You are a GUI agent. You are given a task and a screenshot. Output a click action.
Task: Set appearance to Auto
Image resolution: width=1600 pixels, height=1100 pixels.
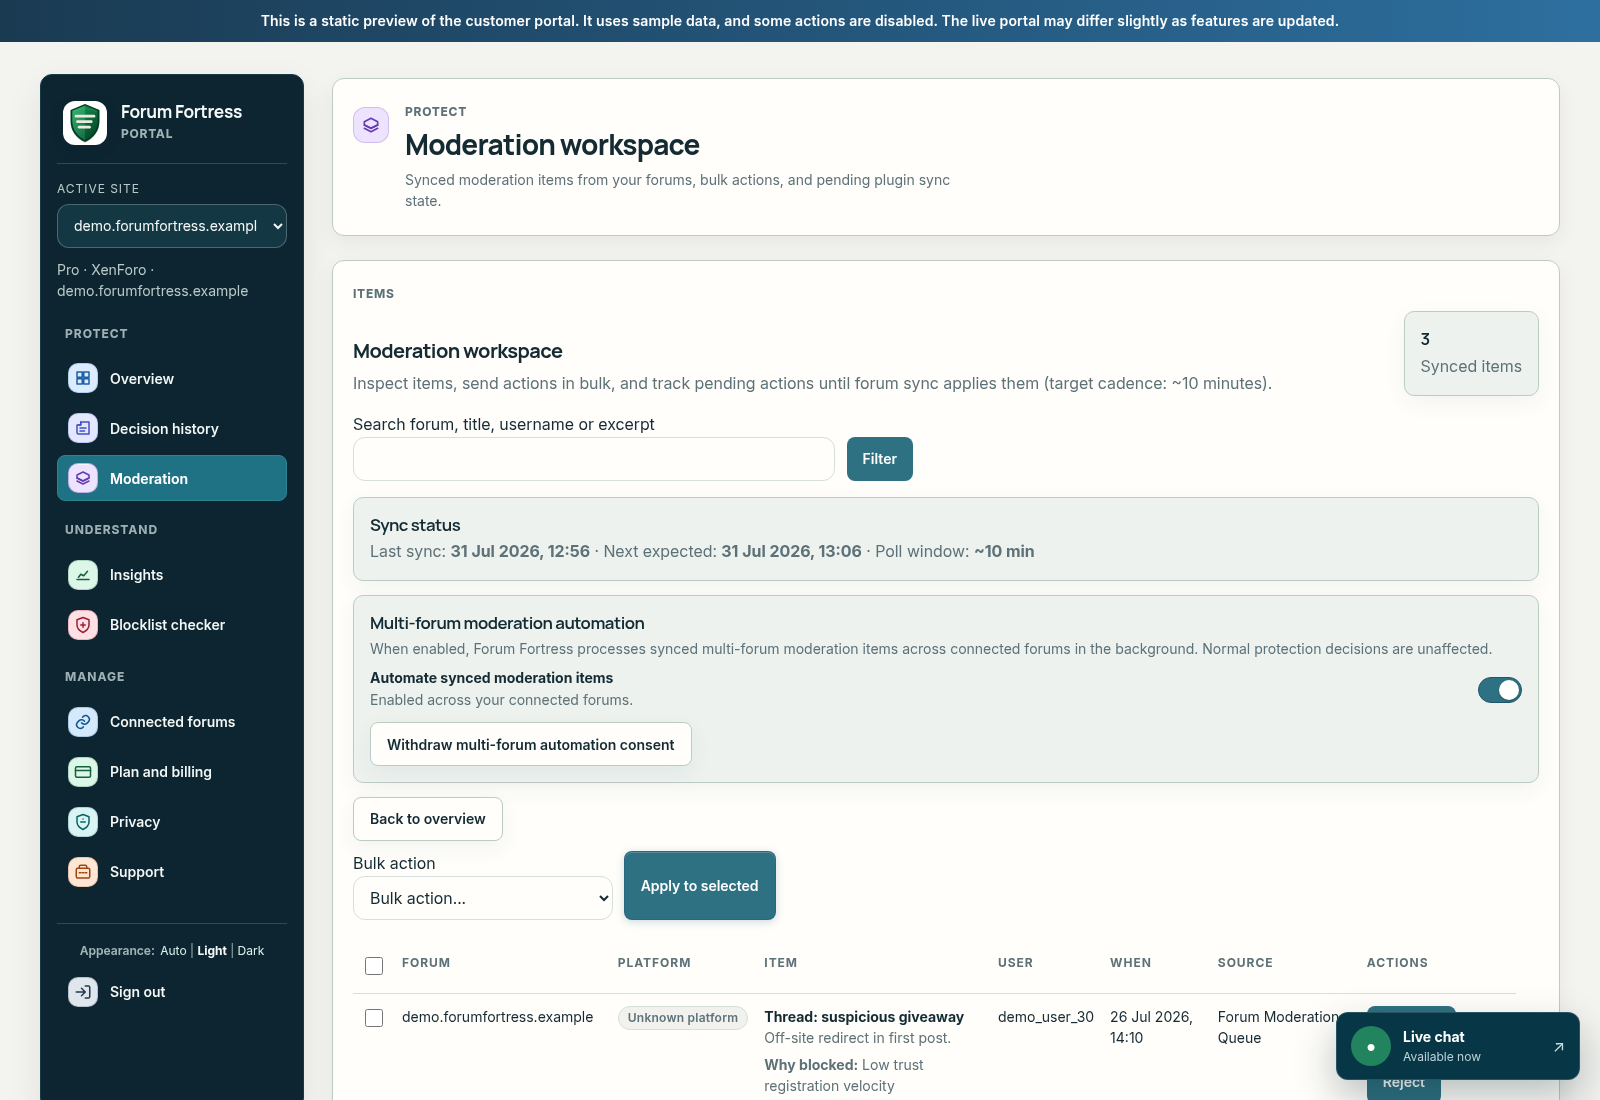pos(173,951)
